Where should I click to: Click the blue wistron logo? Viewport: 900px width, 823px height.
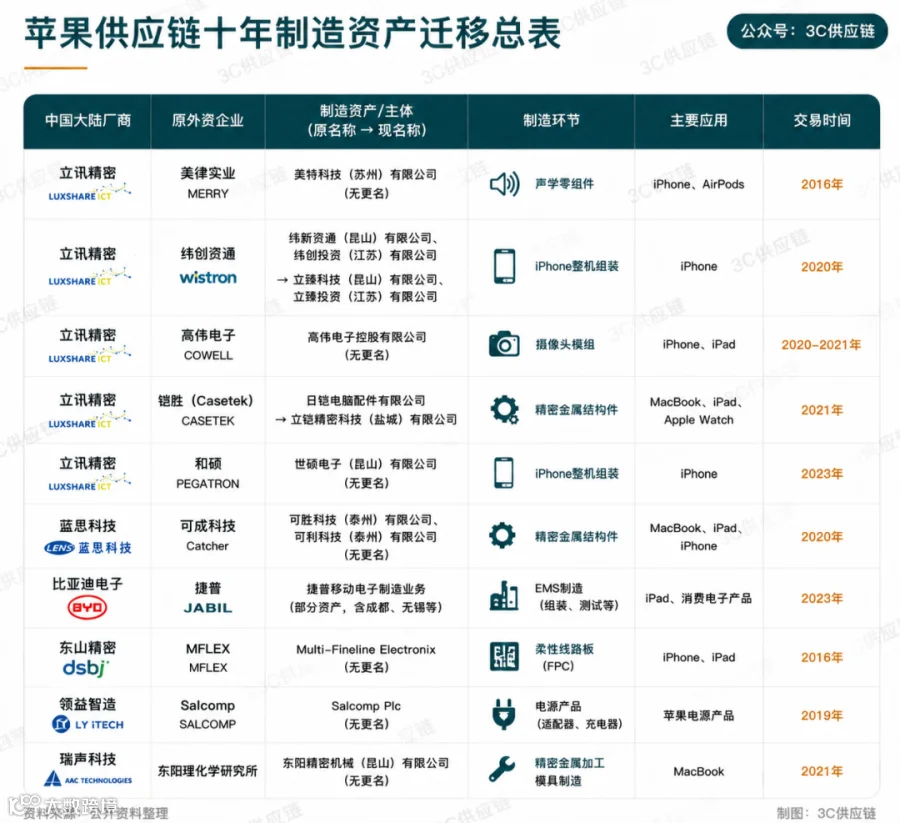[x=208, y=278]
